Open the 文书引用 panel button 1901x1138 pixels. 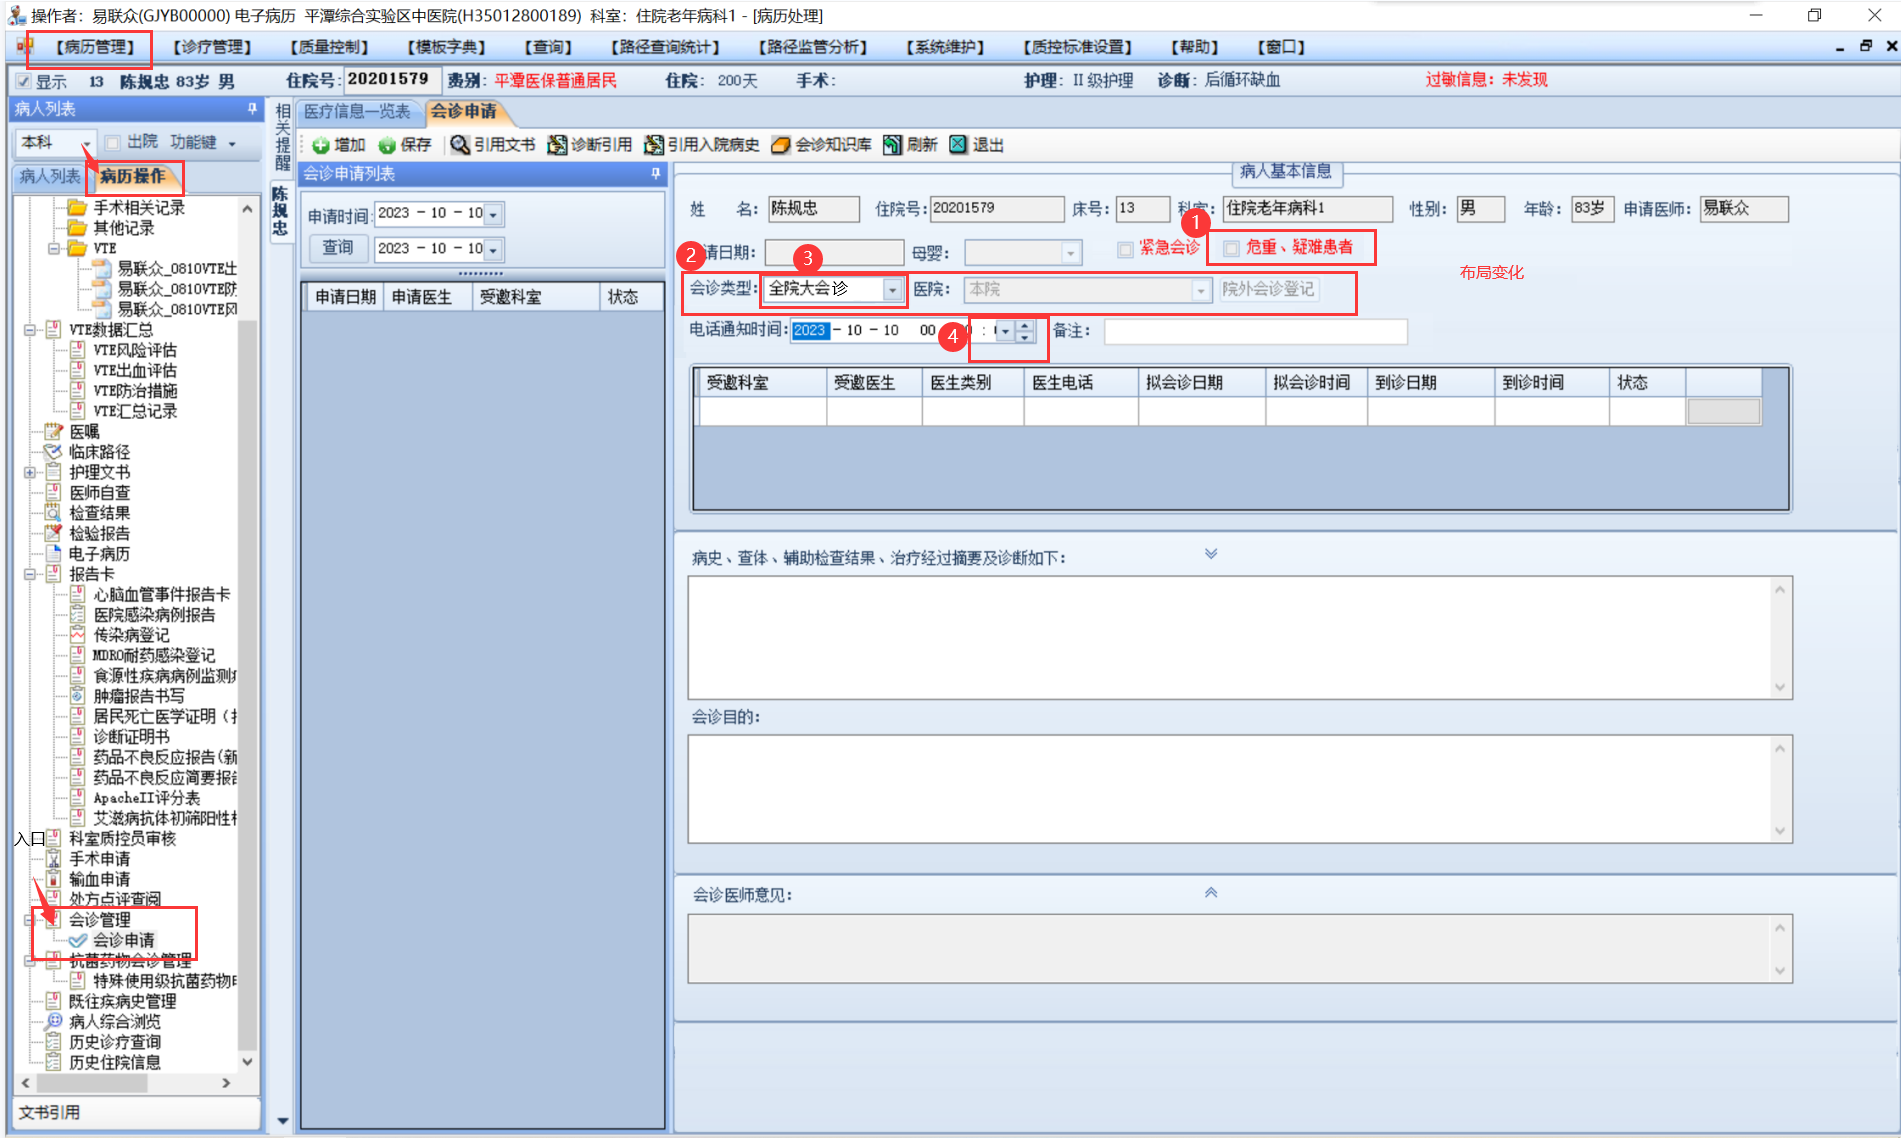pyautogui.click(x=138, y=1112)
